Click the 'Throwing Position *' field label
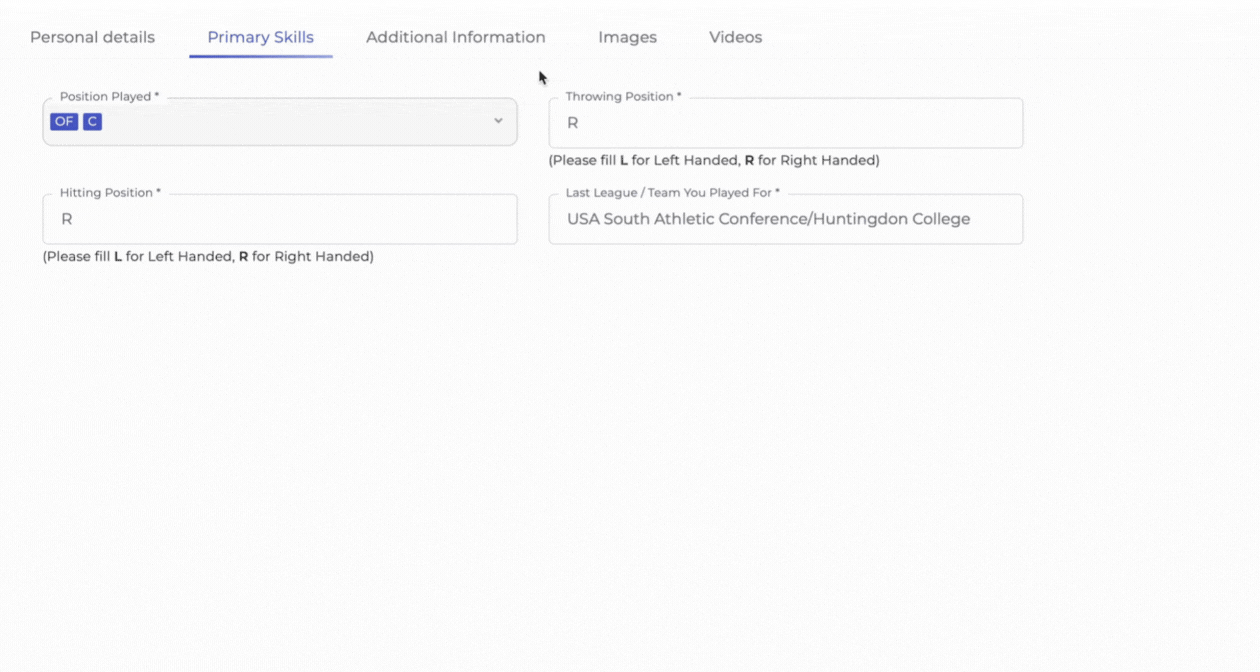The image size is (1260, 672). 623,97
